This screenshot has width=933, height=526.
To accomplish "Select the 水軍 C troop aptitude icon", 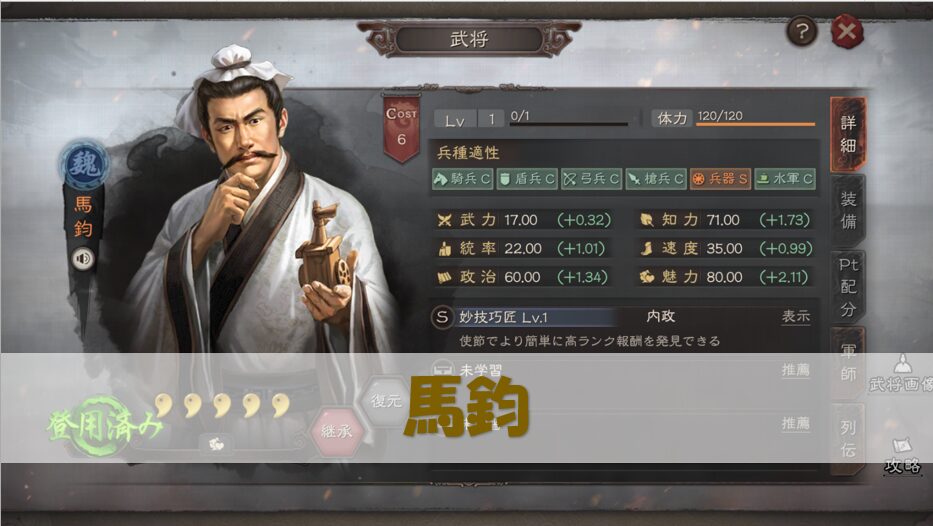I will 784,179.
